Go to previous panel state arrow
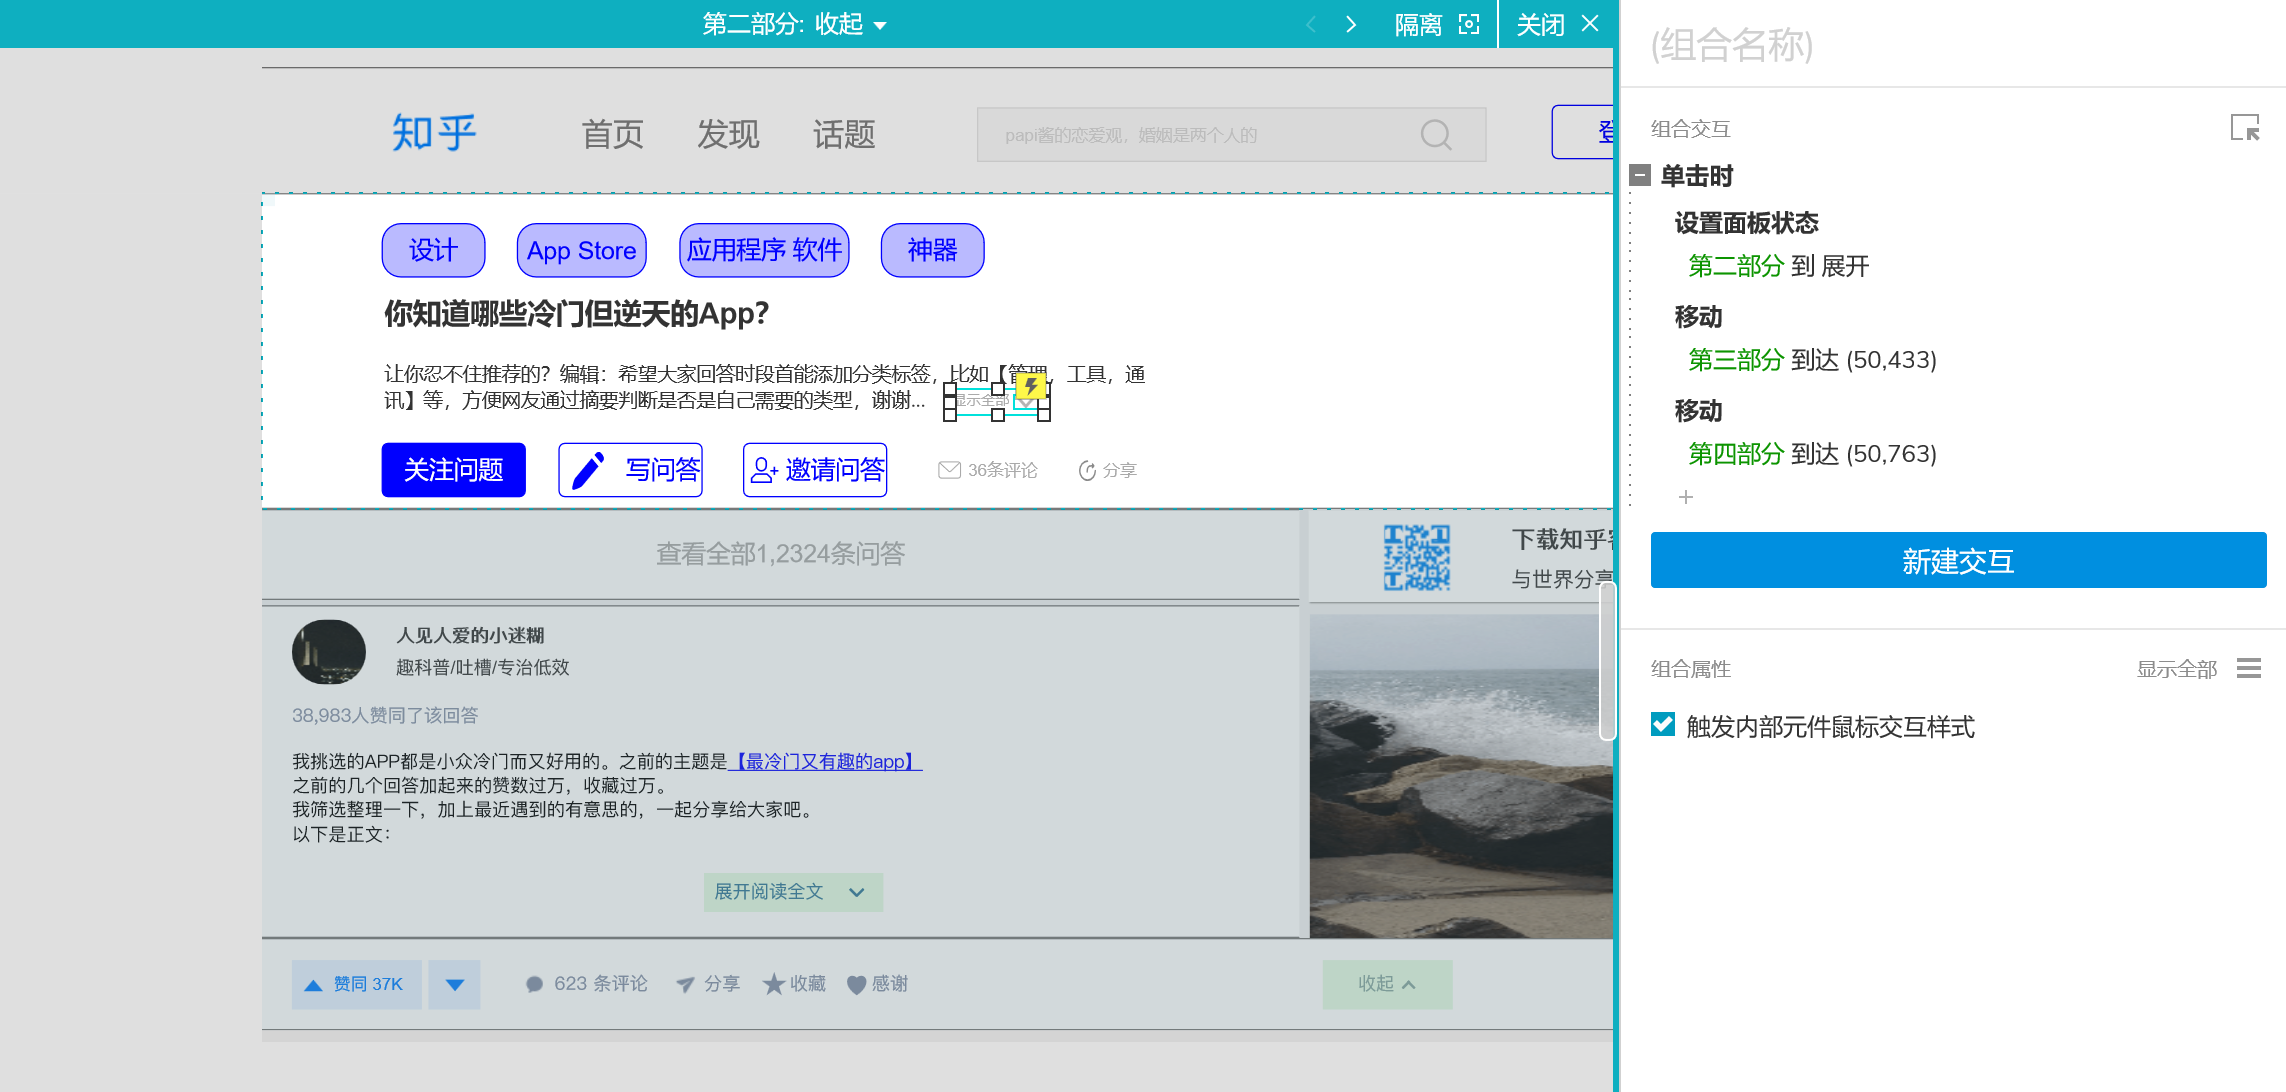Screen dimensions: 2286x1092 (x=1311, y=24)
